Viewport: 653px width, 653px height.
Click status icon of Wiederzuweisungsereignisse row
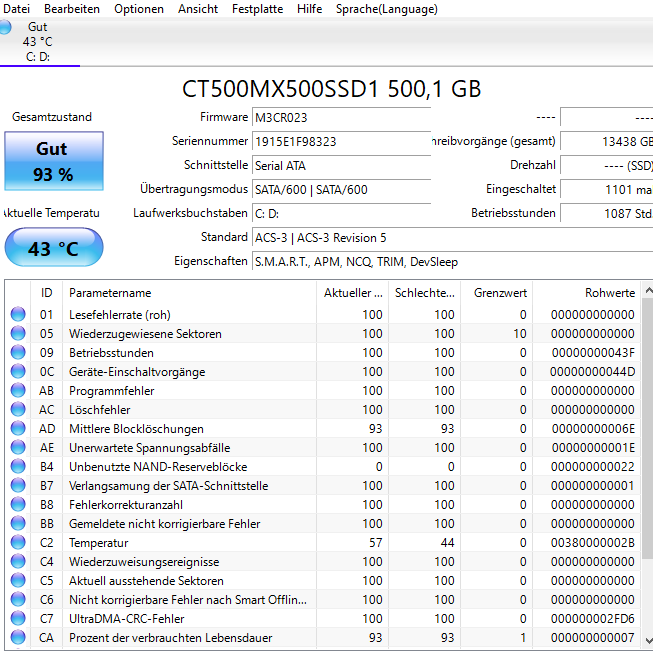coord(18,561)
